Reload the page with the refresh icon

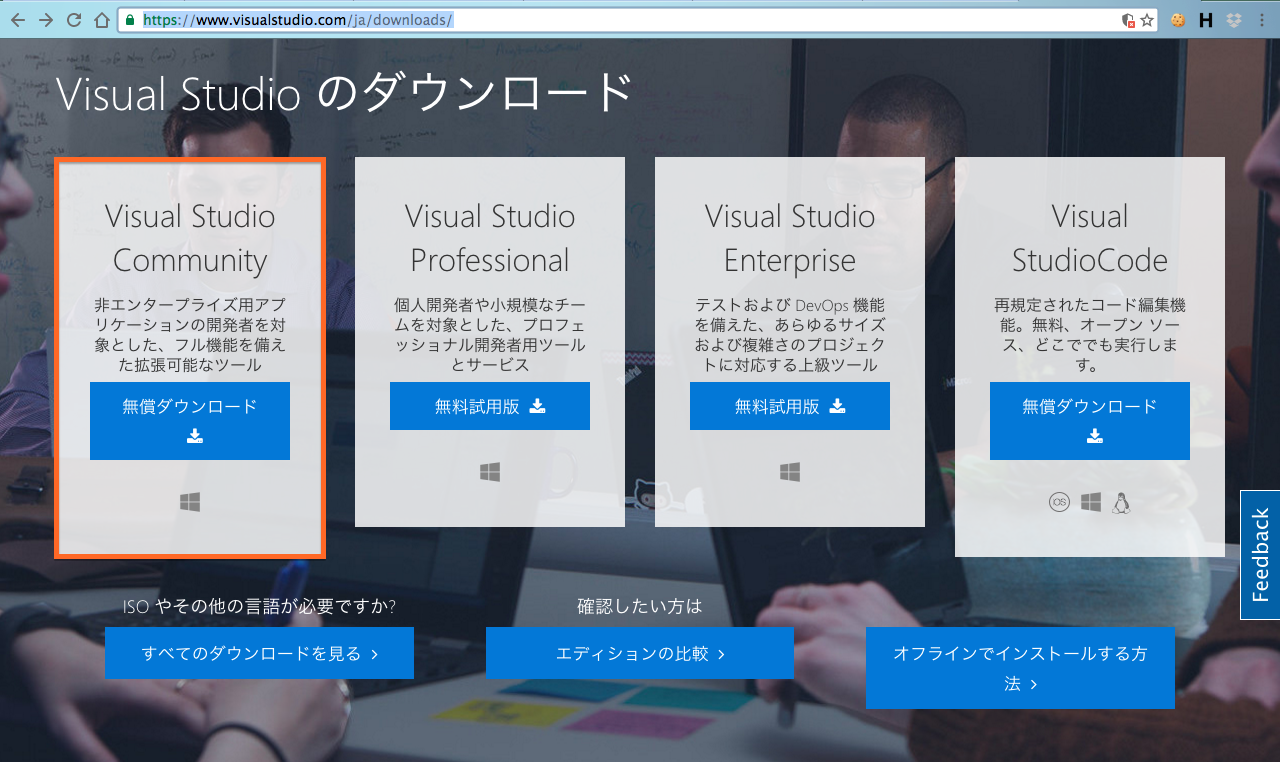(74, 19)
